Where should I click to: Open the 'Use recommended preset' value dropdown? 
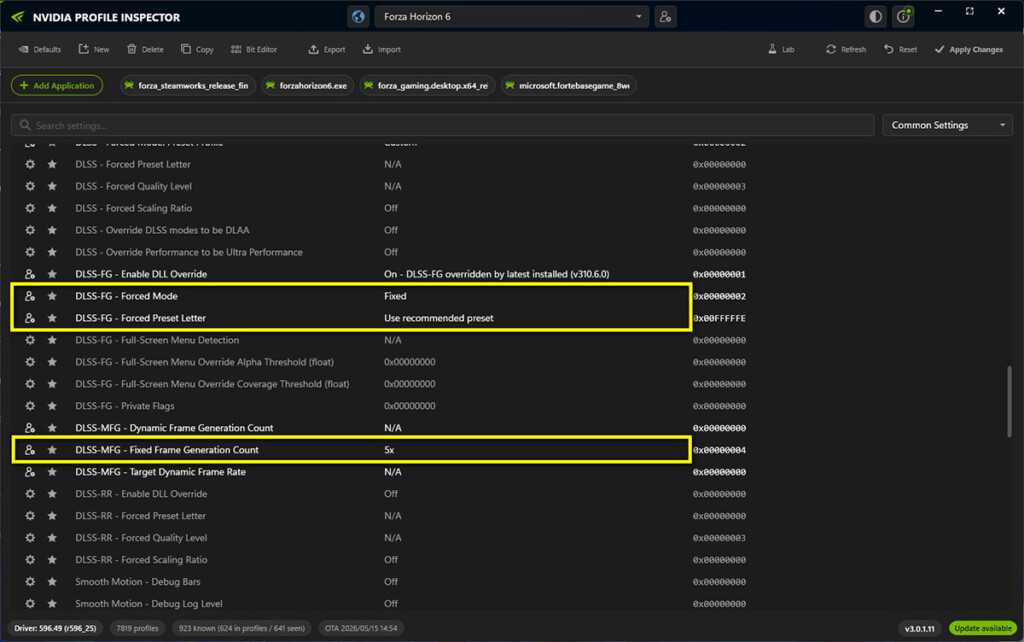(x=439, y=318)
